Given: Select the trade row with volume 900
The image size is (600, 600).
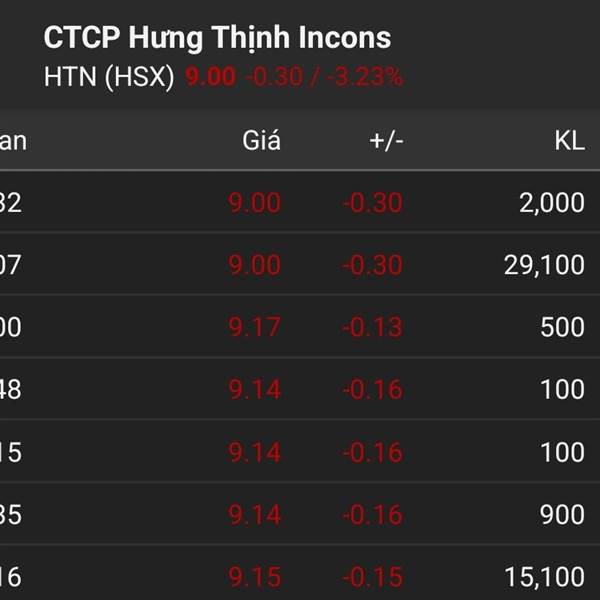Looking at the screenshot, I should coord(300,515).
